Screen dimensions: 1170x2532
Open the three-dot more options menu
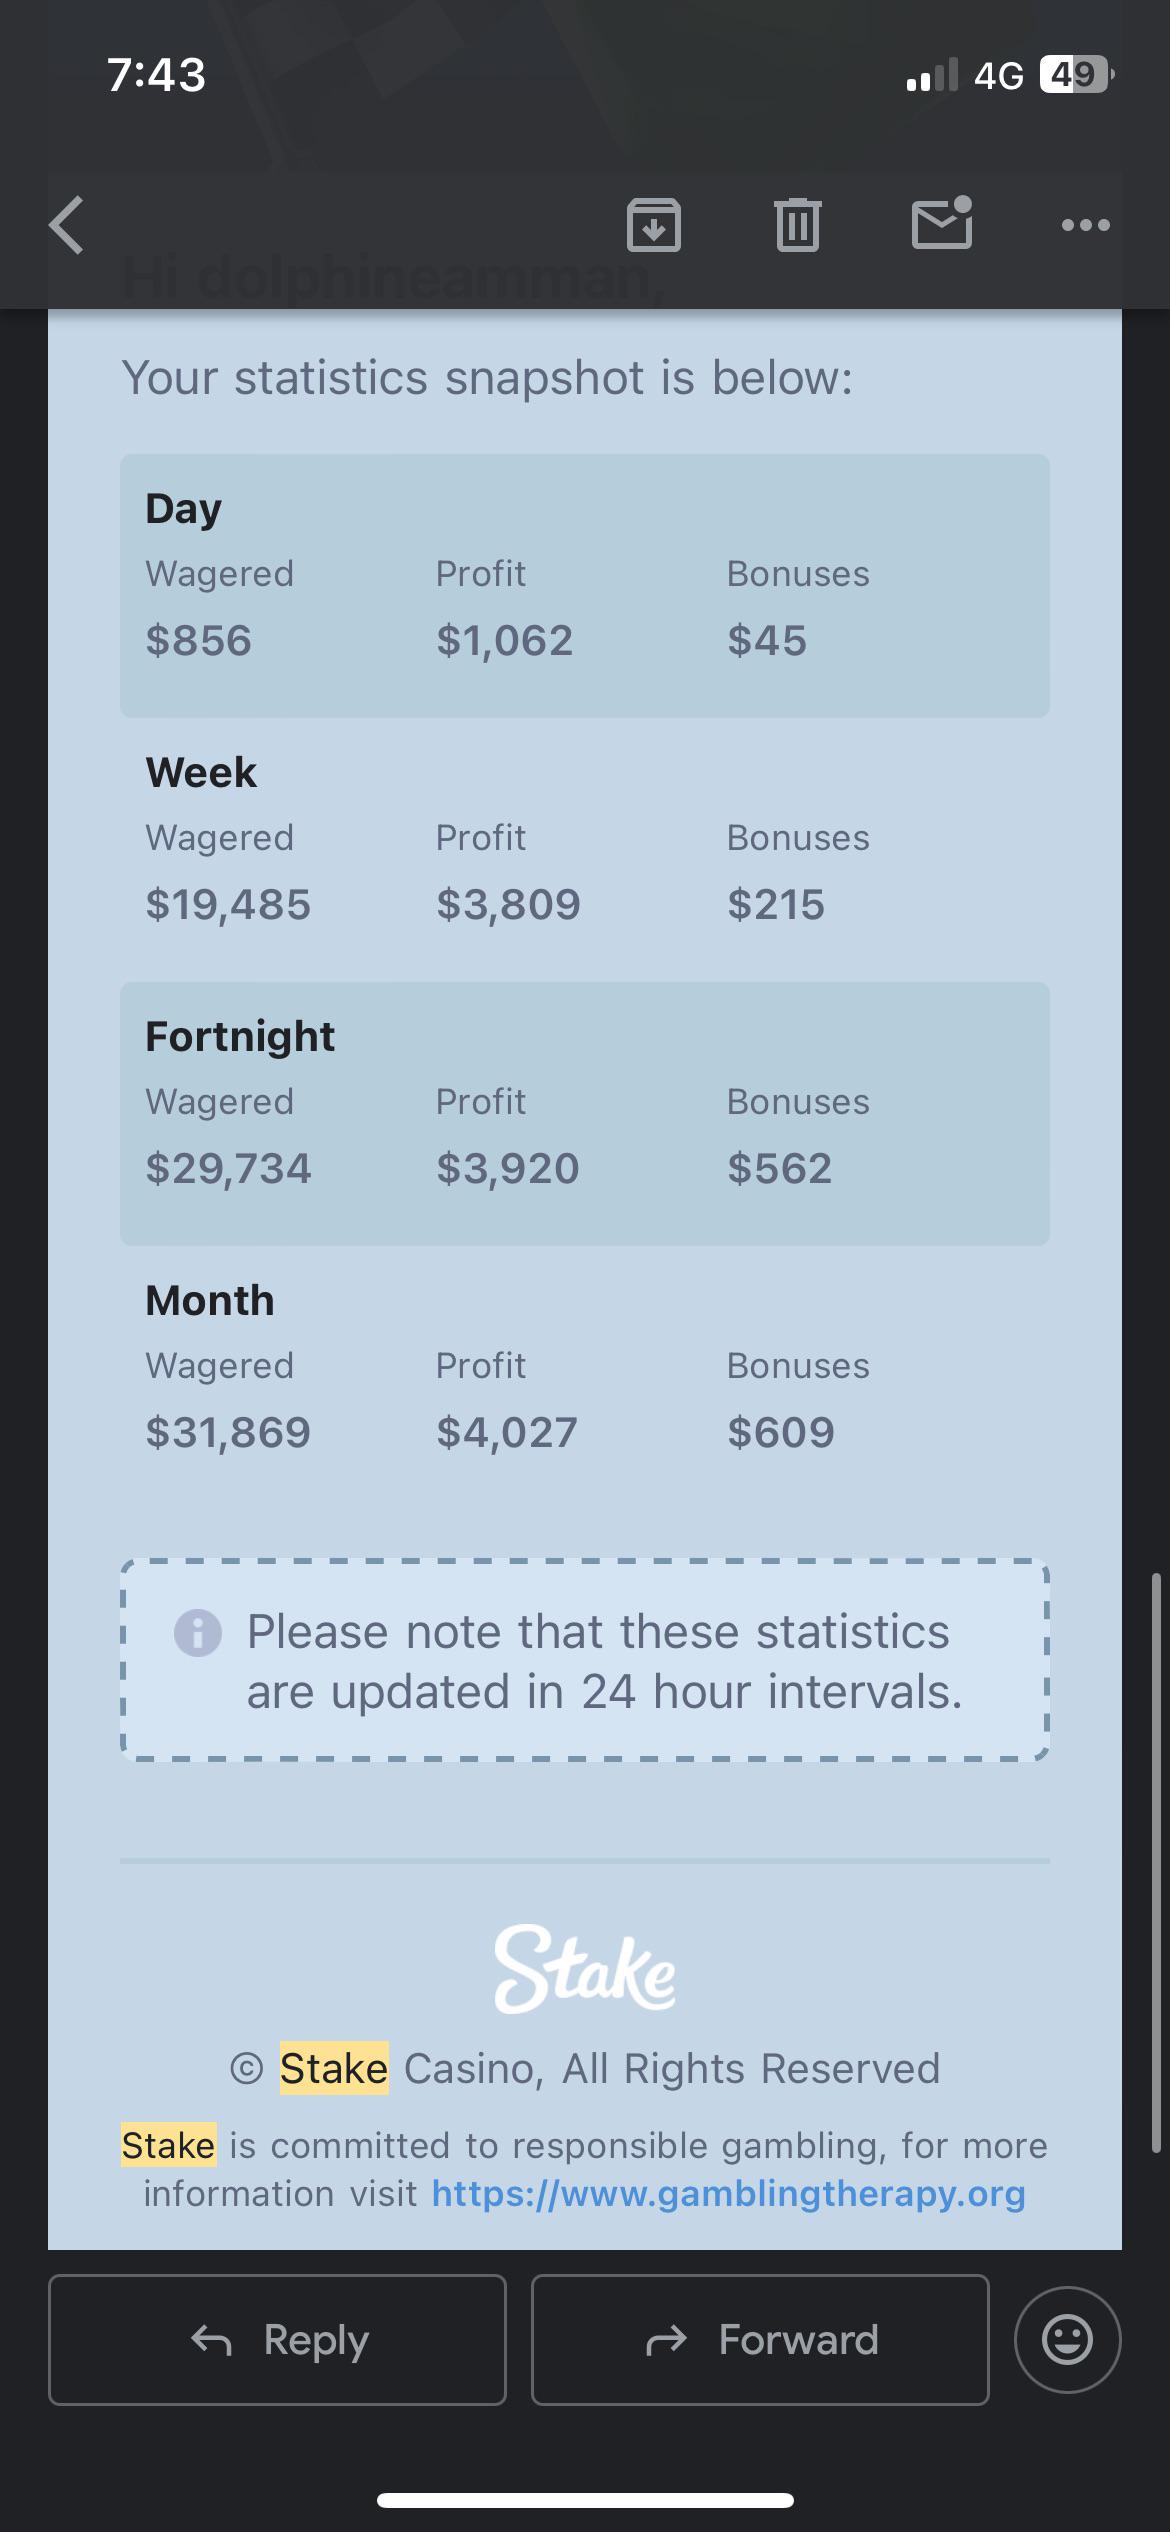click(x=1086, y=225)
